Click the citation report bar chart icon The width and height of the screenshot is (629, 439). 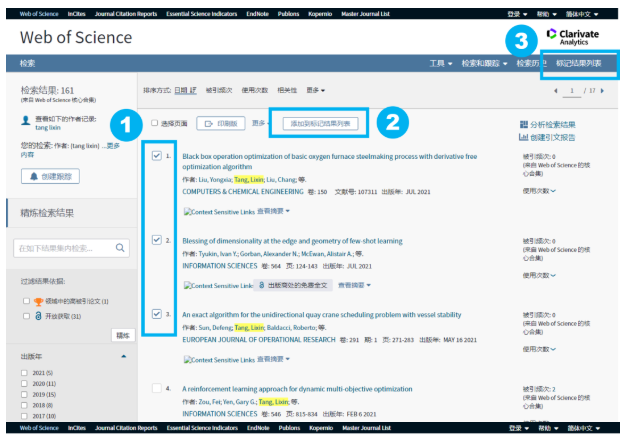point(523,137)
